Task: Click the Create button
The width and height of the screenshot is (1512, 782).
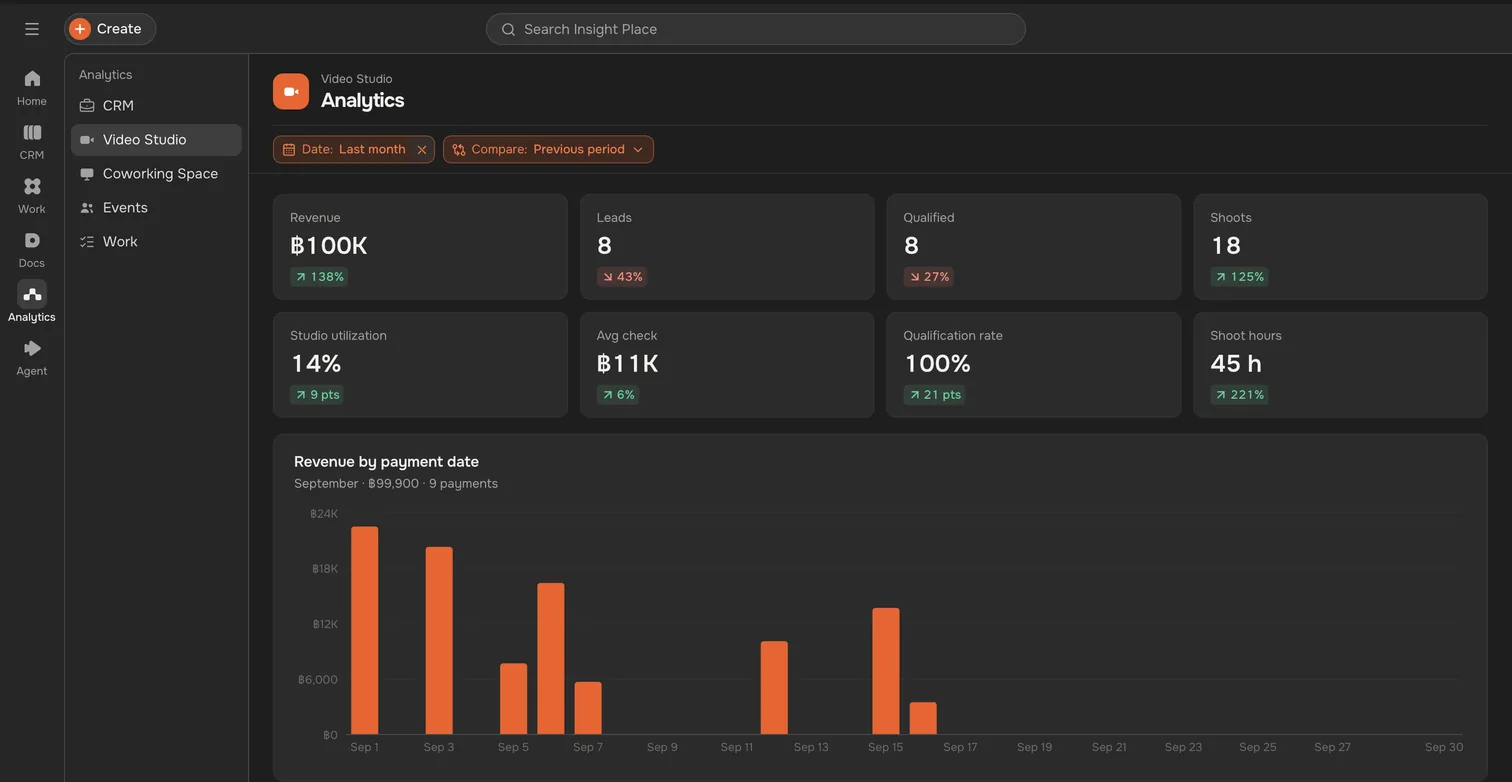Action: (110, 29)
